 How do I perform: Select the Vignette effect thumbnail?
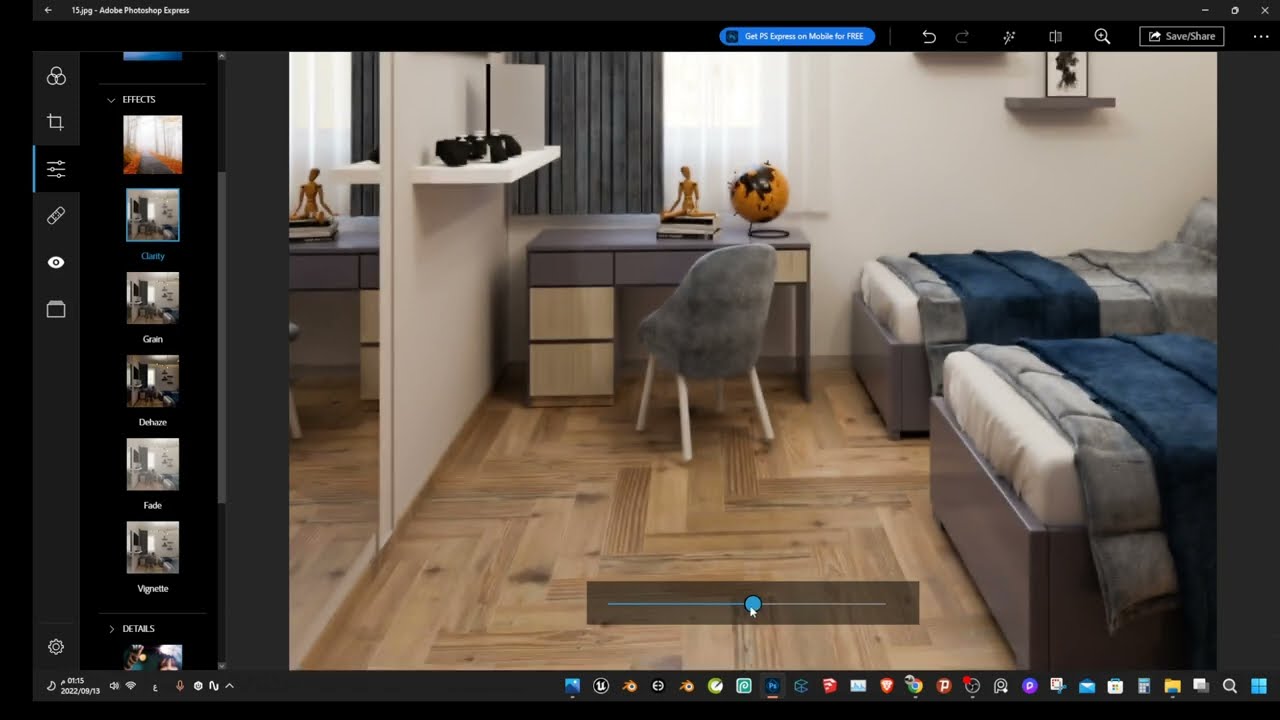click(153, 547)
